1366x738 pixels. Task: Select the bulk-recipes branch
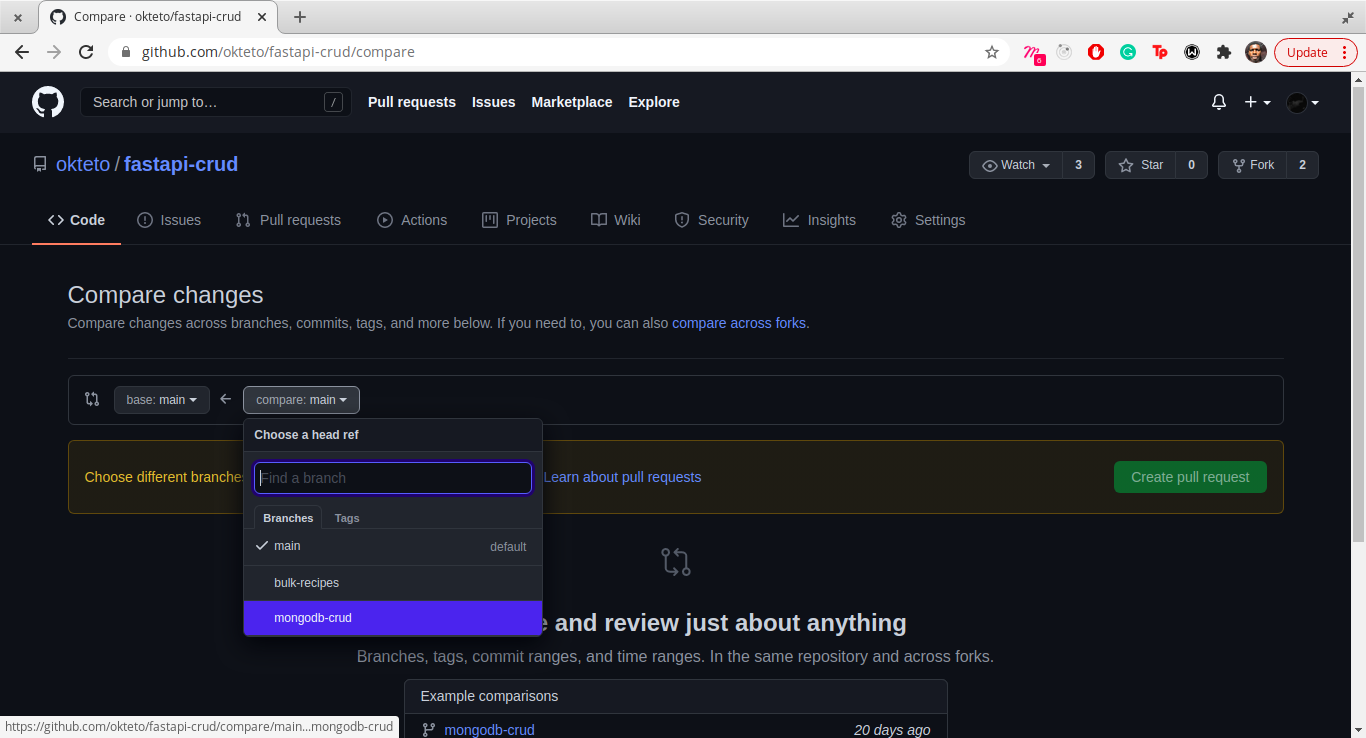point(393,583)
